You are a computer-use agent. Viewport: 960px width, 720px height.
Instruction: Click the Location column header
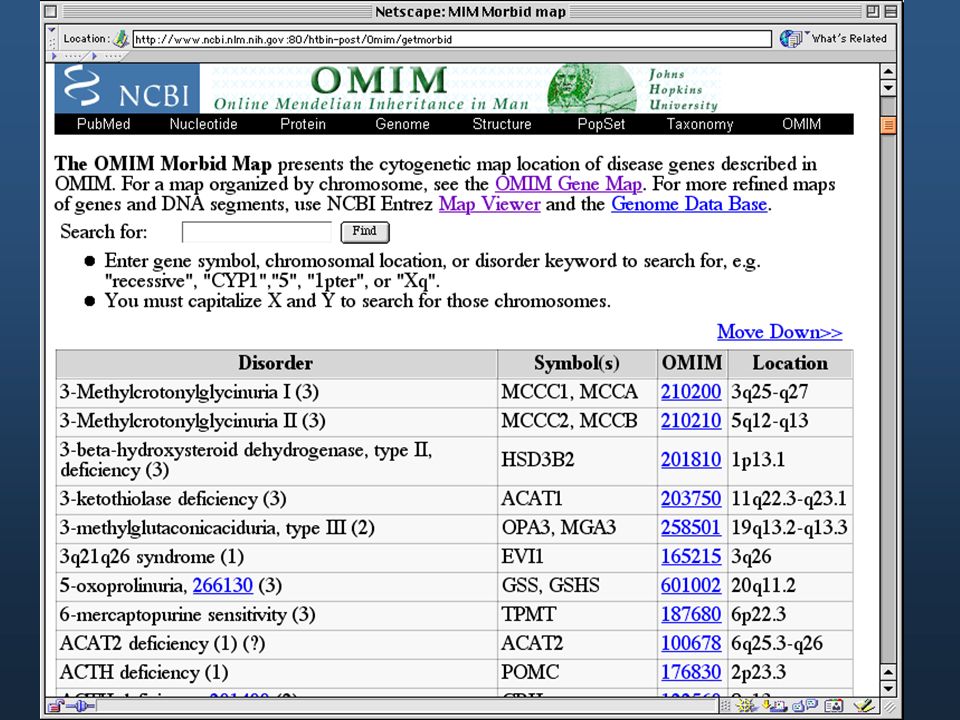[x=790, y=364]
